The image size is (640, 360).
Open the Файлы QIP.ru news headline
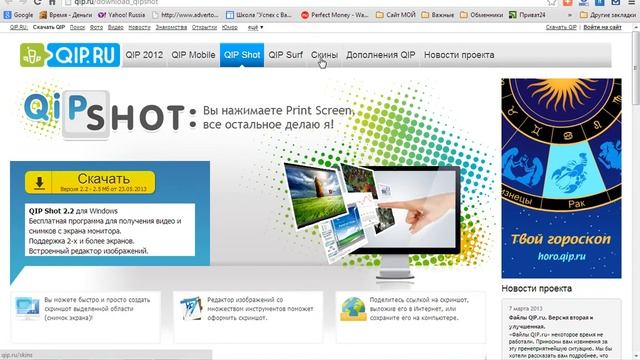coord(551,322)
